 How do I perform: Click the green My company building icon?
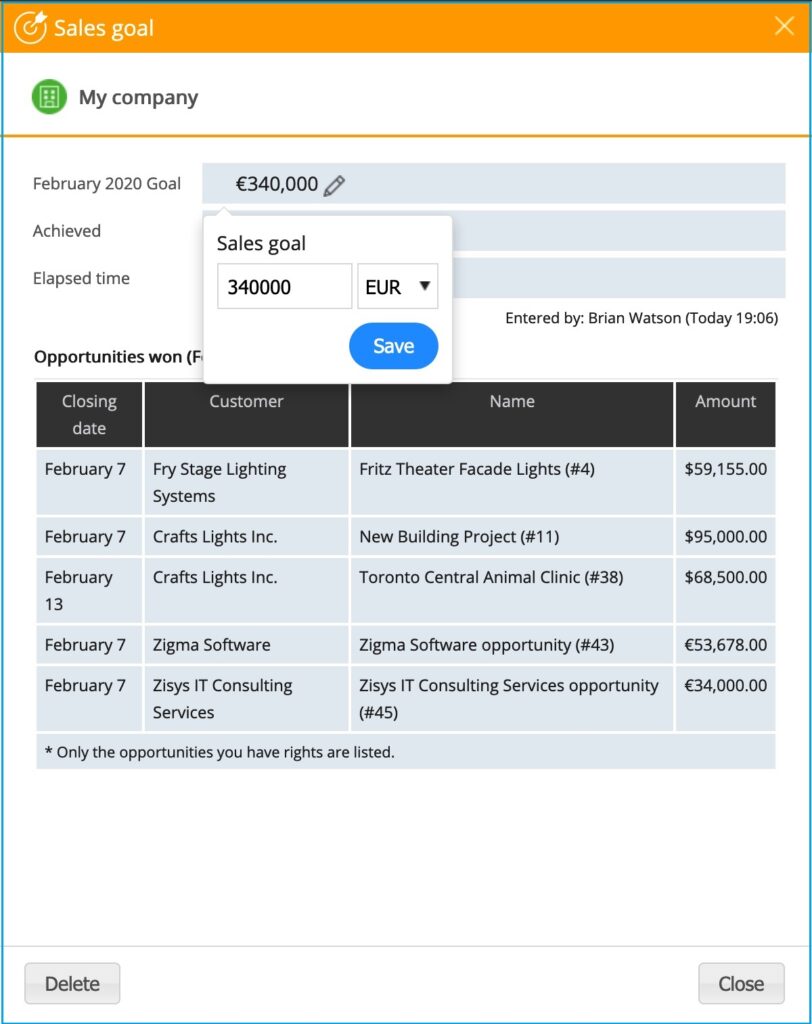click(49, 97)
